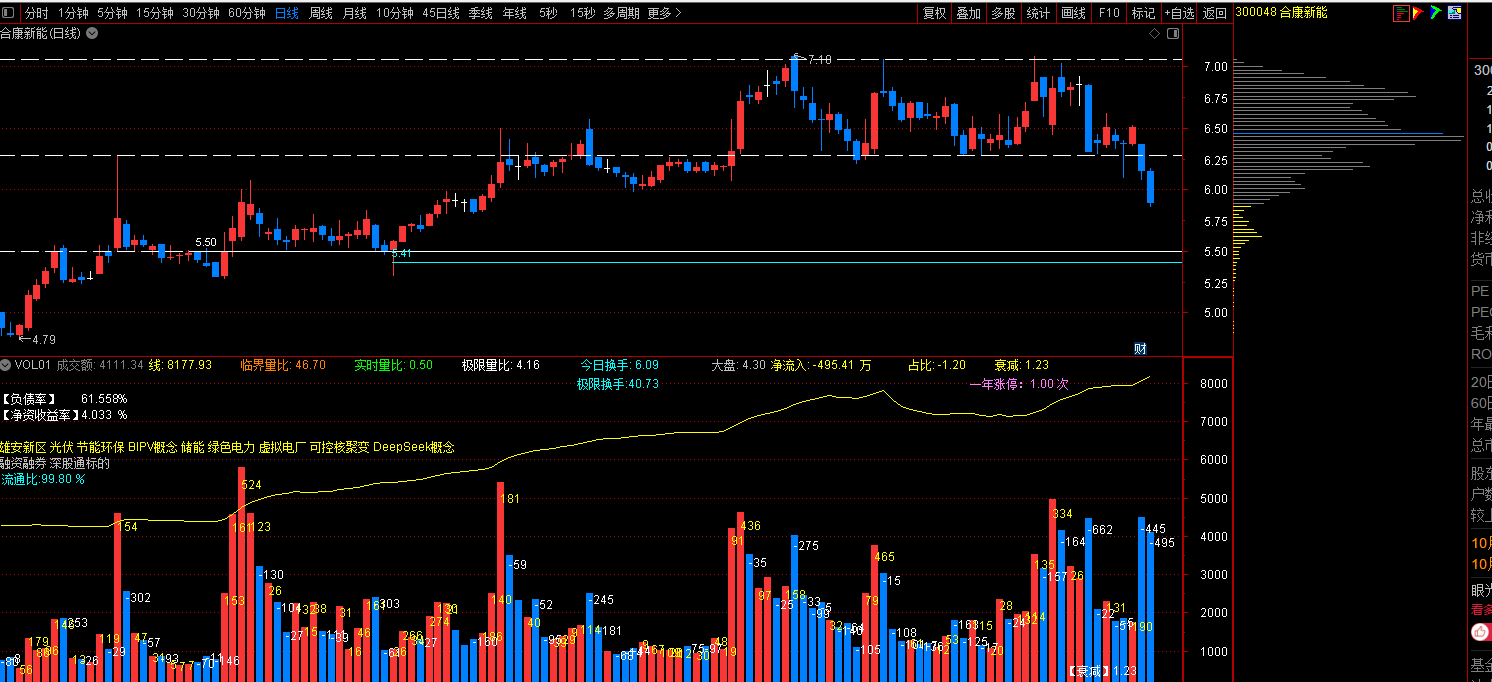Image resolution: width=1492 pixels, height=682 pixels.
Task: Activate the 画线 drawing tools button
Action: coord(1073,13)
